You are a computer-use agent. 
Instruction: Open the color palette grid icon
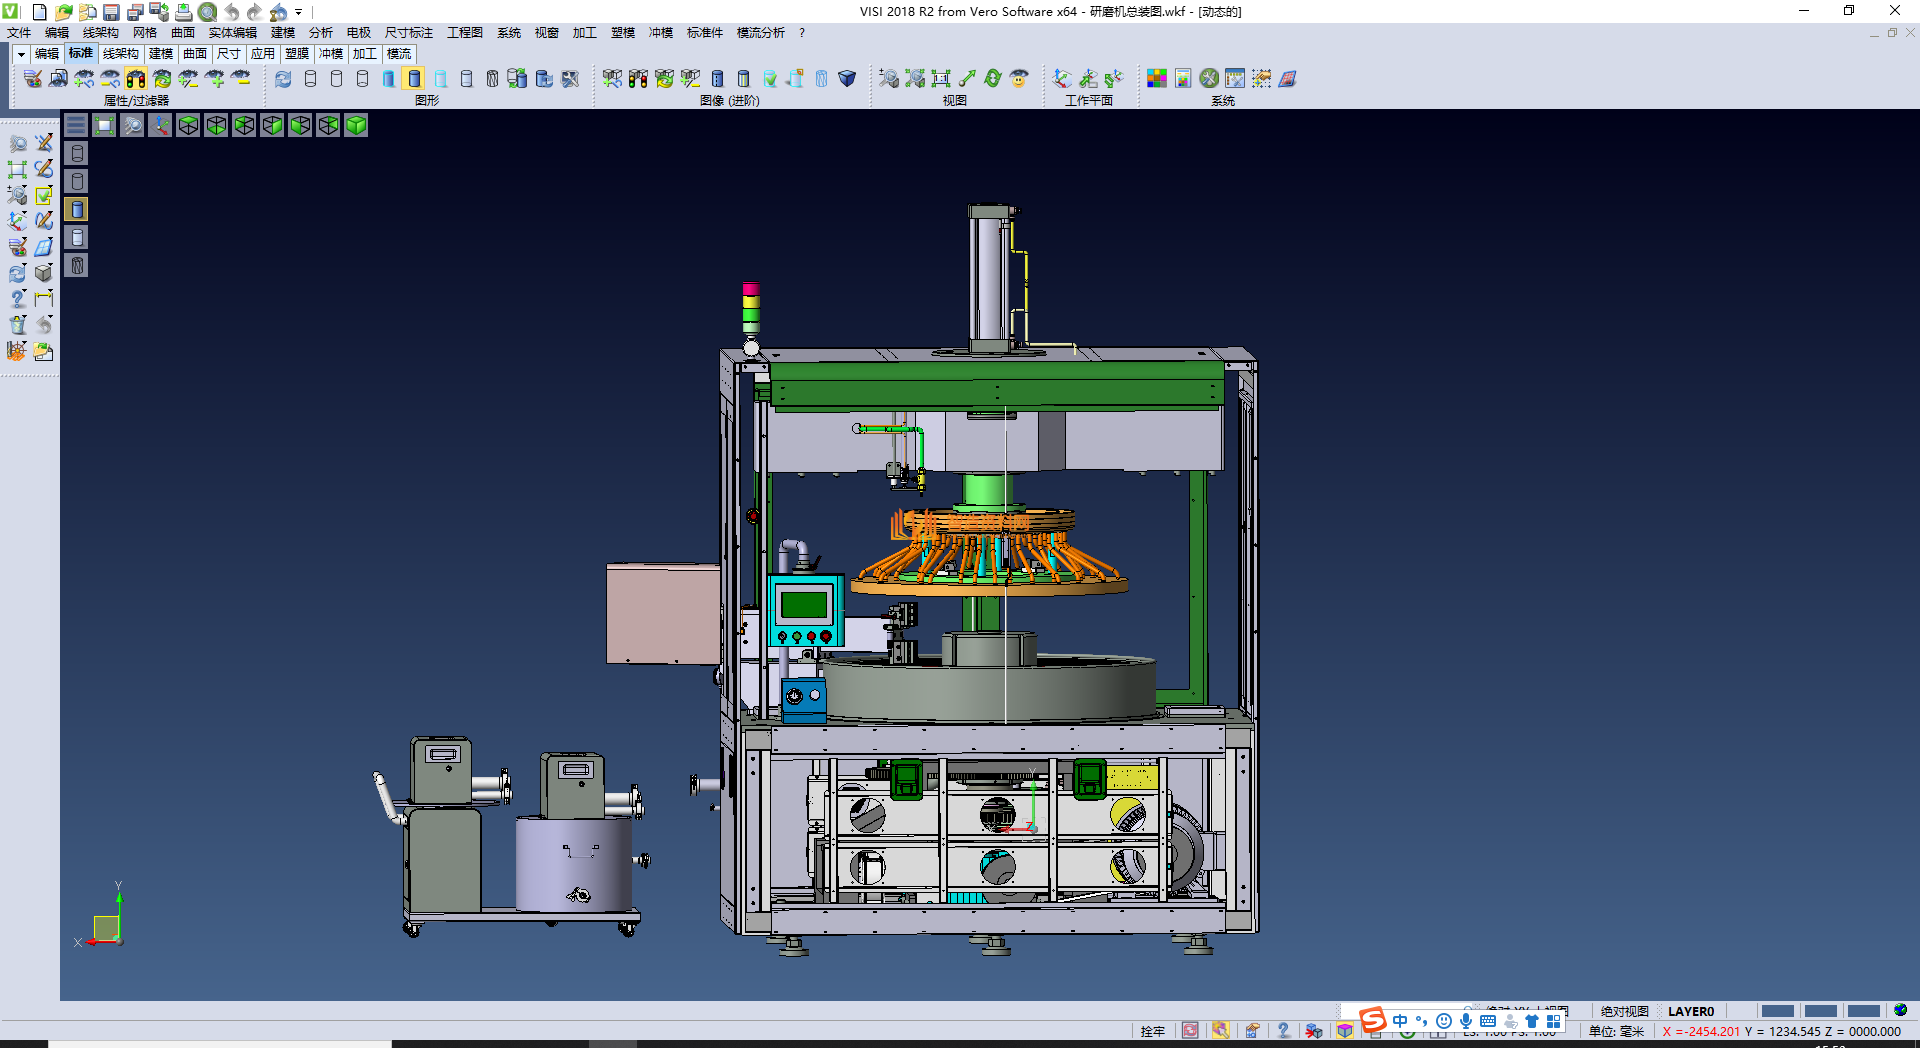click(1157, 79)
